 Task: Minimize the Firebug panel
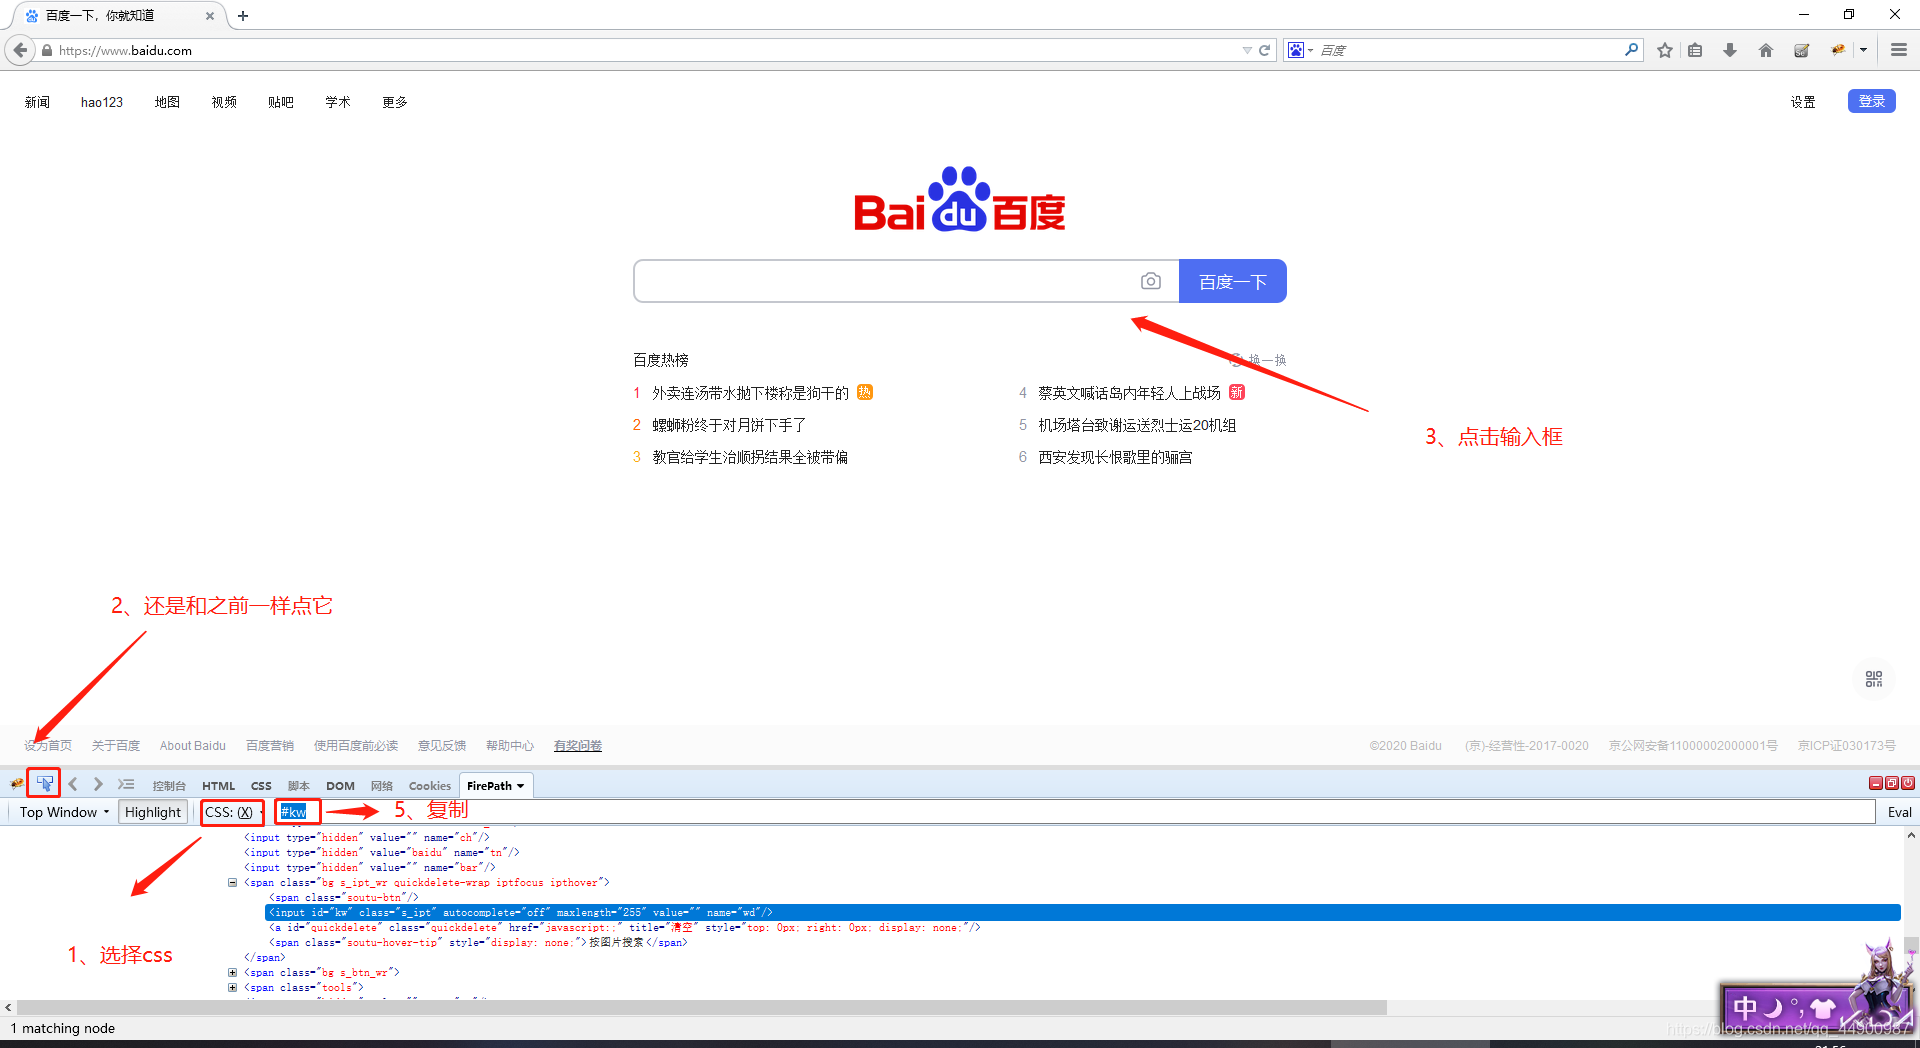[x=1876, y=783]
